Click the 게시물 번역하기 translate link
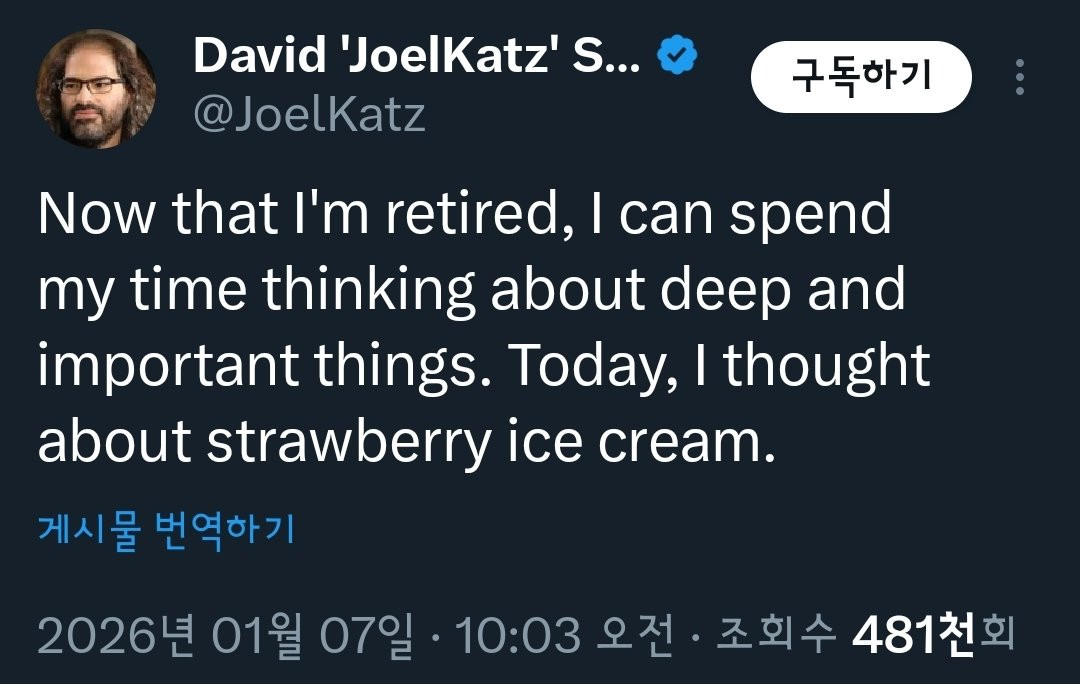This screenshot has height=684, width=1080. (166, 527)
